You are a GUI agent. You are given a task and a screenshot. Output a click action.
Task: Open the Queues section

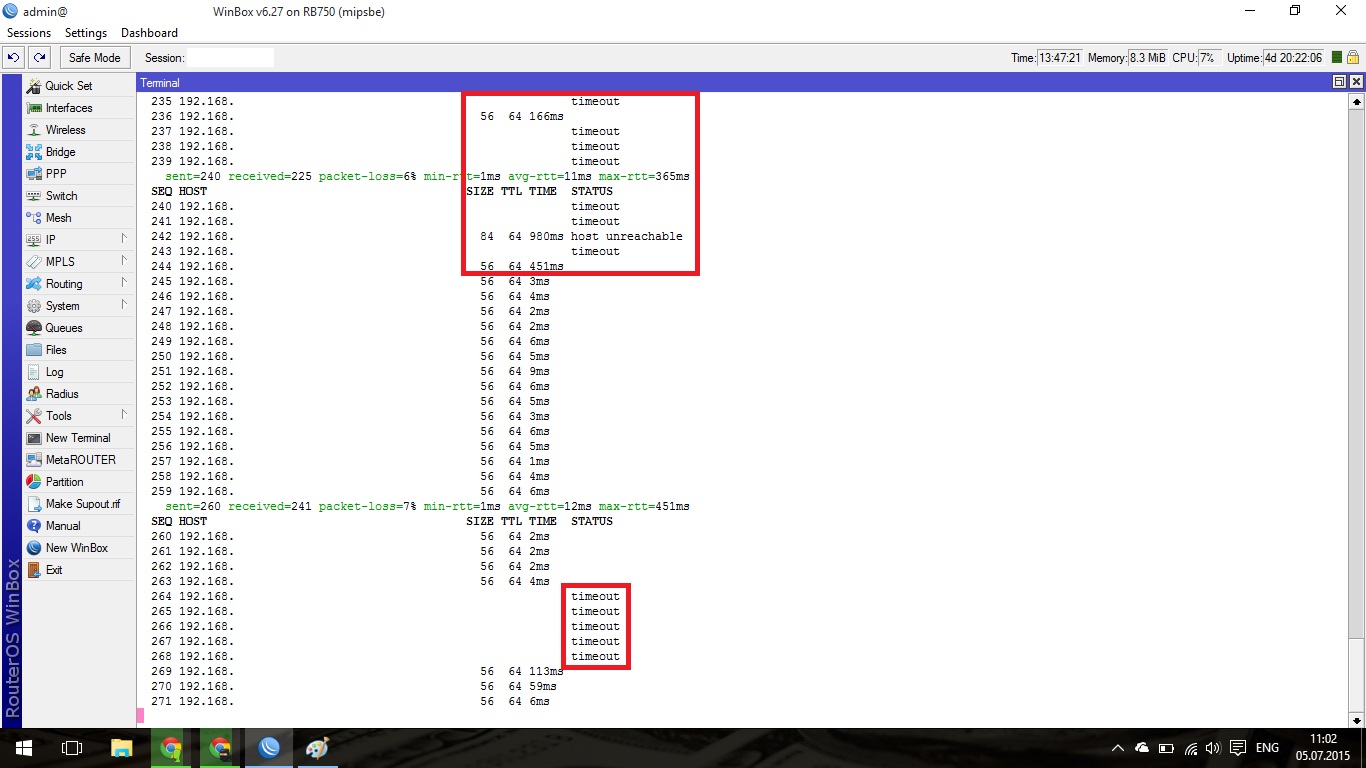pos(63,328)
